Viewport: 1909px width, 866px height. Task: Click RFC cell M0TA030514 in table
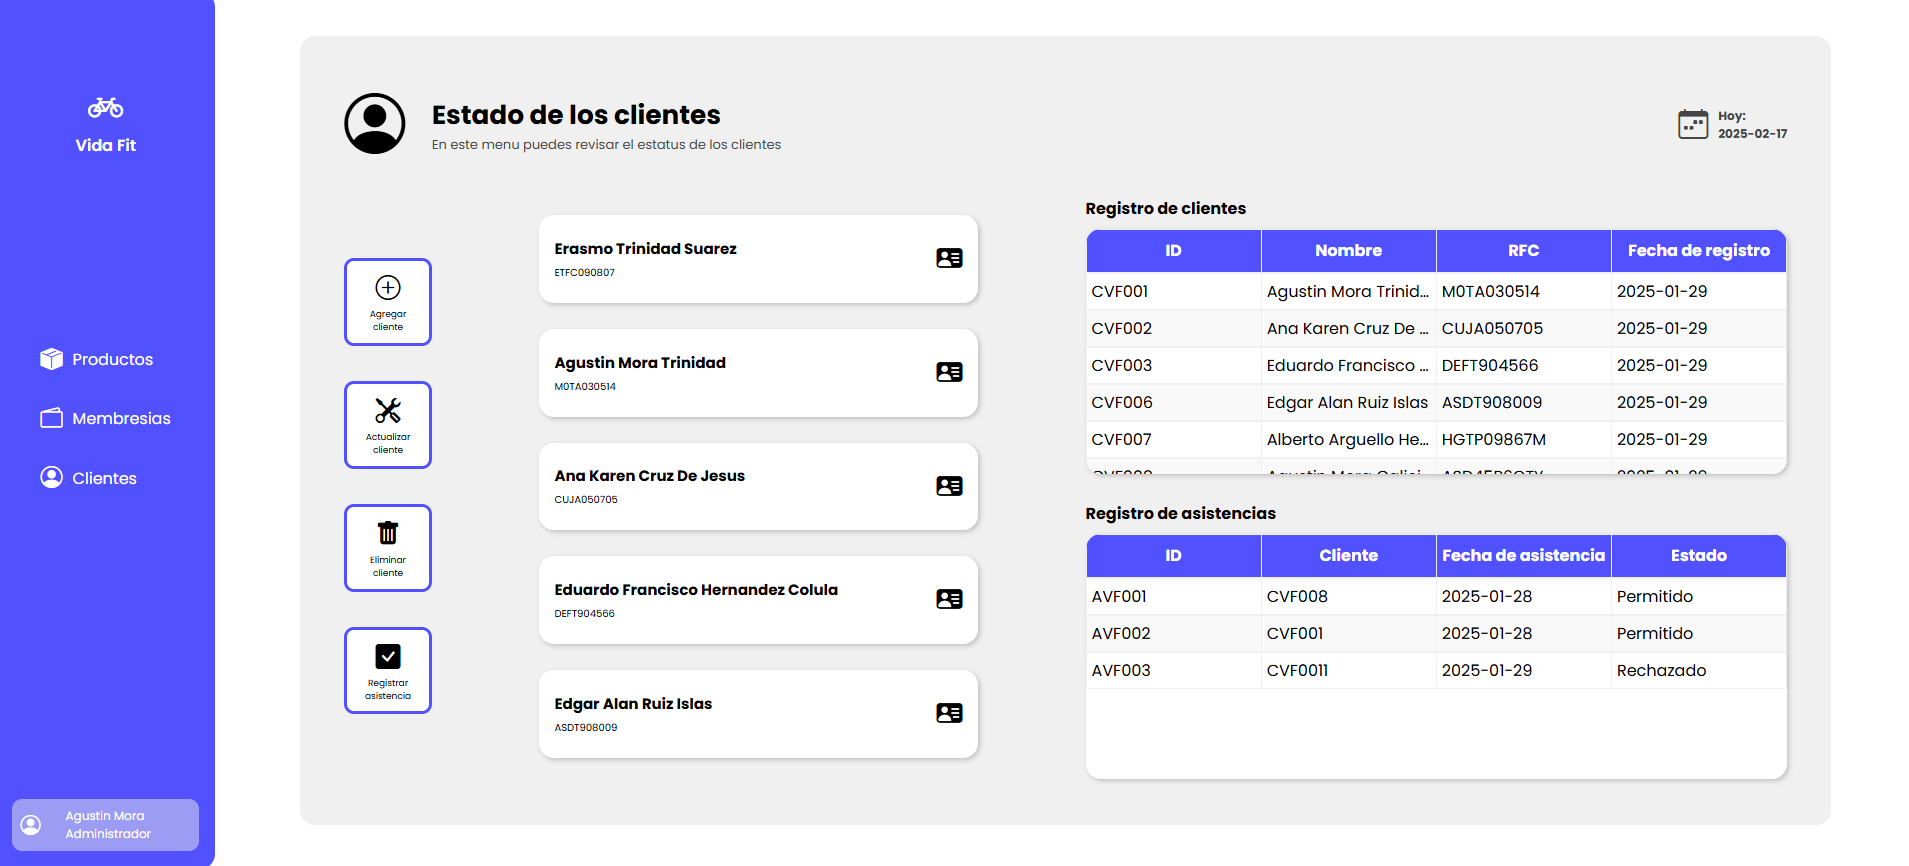pos(1523,292)
